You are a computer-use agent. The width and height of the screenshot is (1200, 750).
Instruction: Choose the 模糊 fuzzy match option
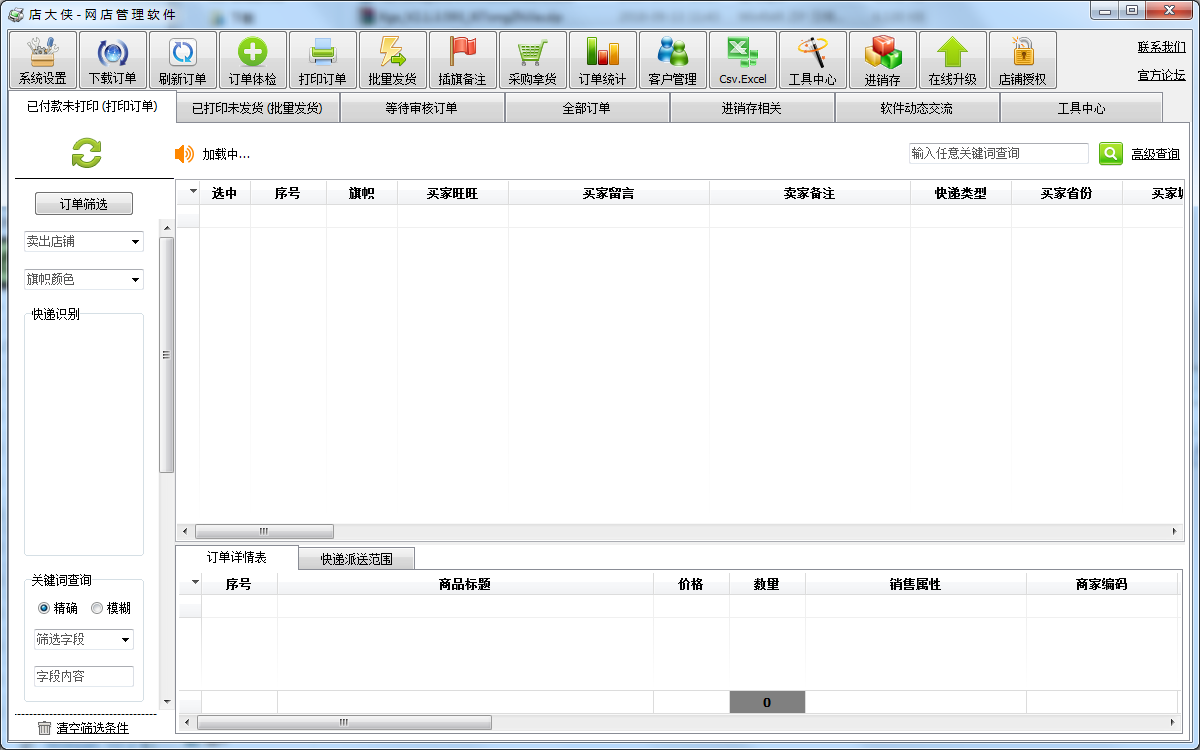point(96,608)
